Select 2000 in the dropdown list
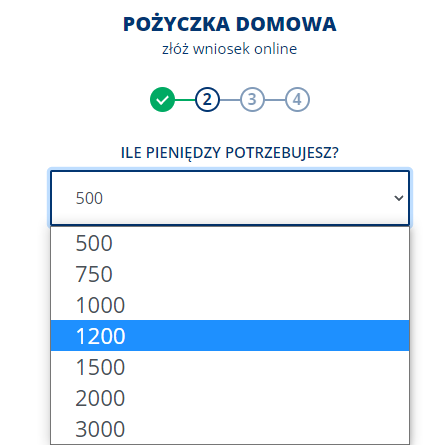The image size is (441, 445). 230,398
